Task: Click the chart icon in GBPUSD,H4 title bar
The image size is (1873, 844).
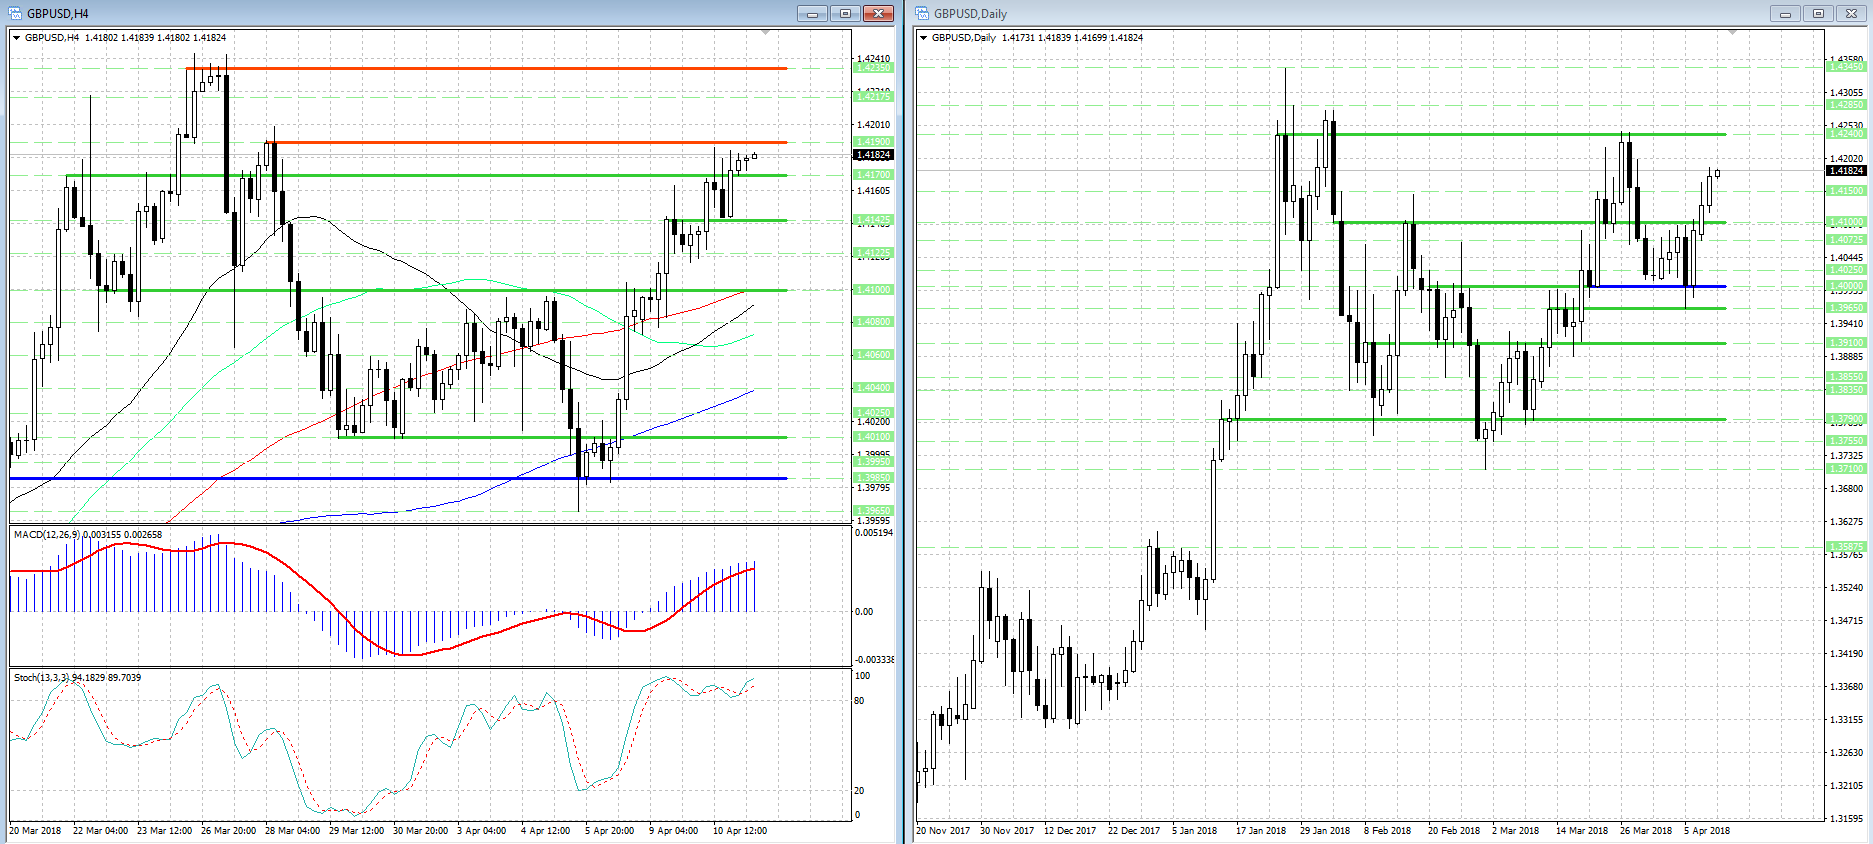Action: point(15,13)
